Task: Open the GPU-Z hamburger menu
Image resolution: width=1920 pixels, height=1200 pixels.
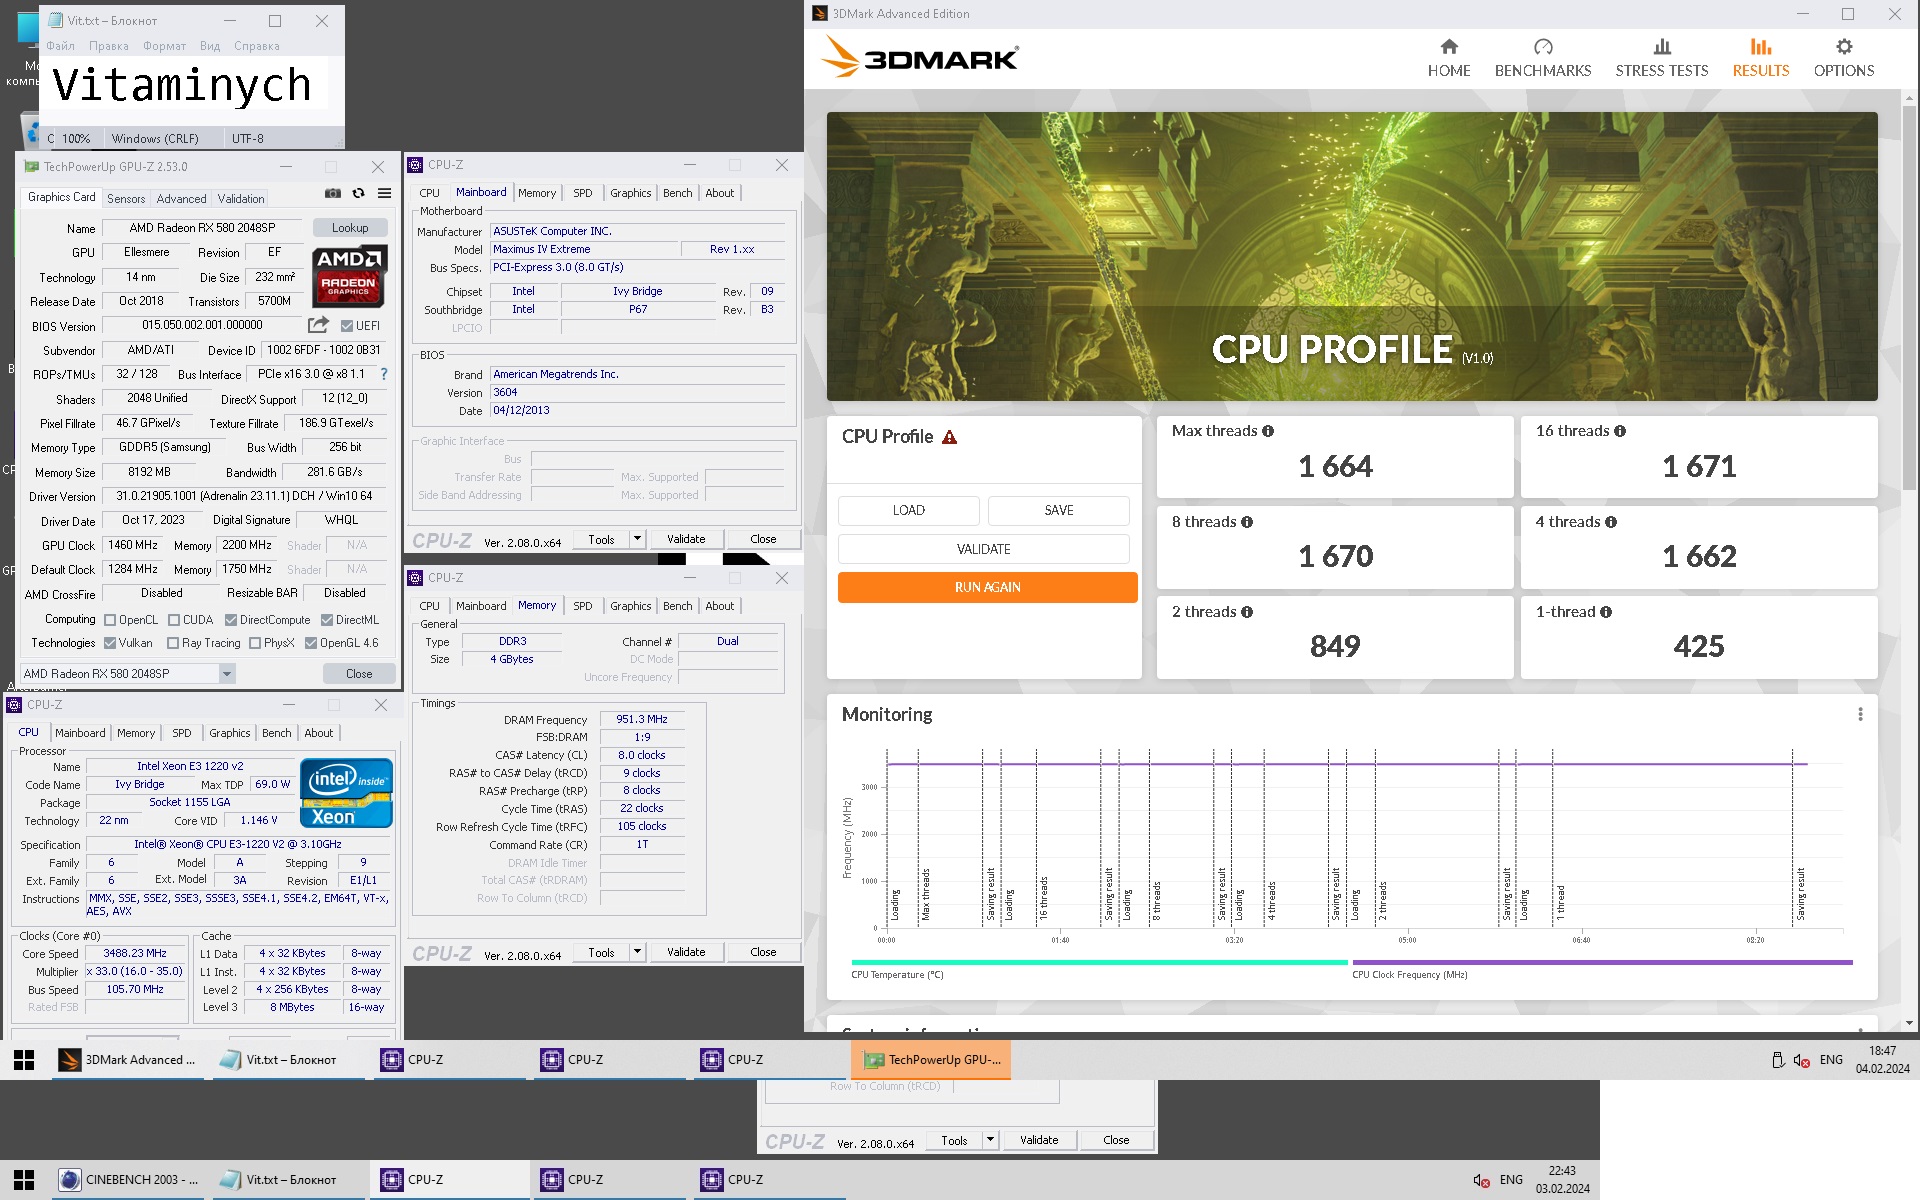Action: coord(384,194)
